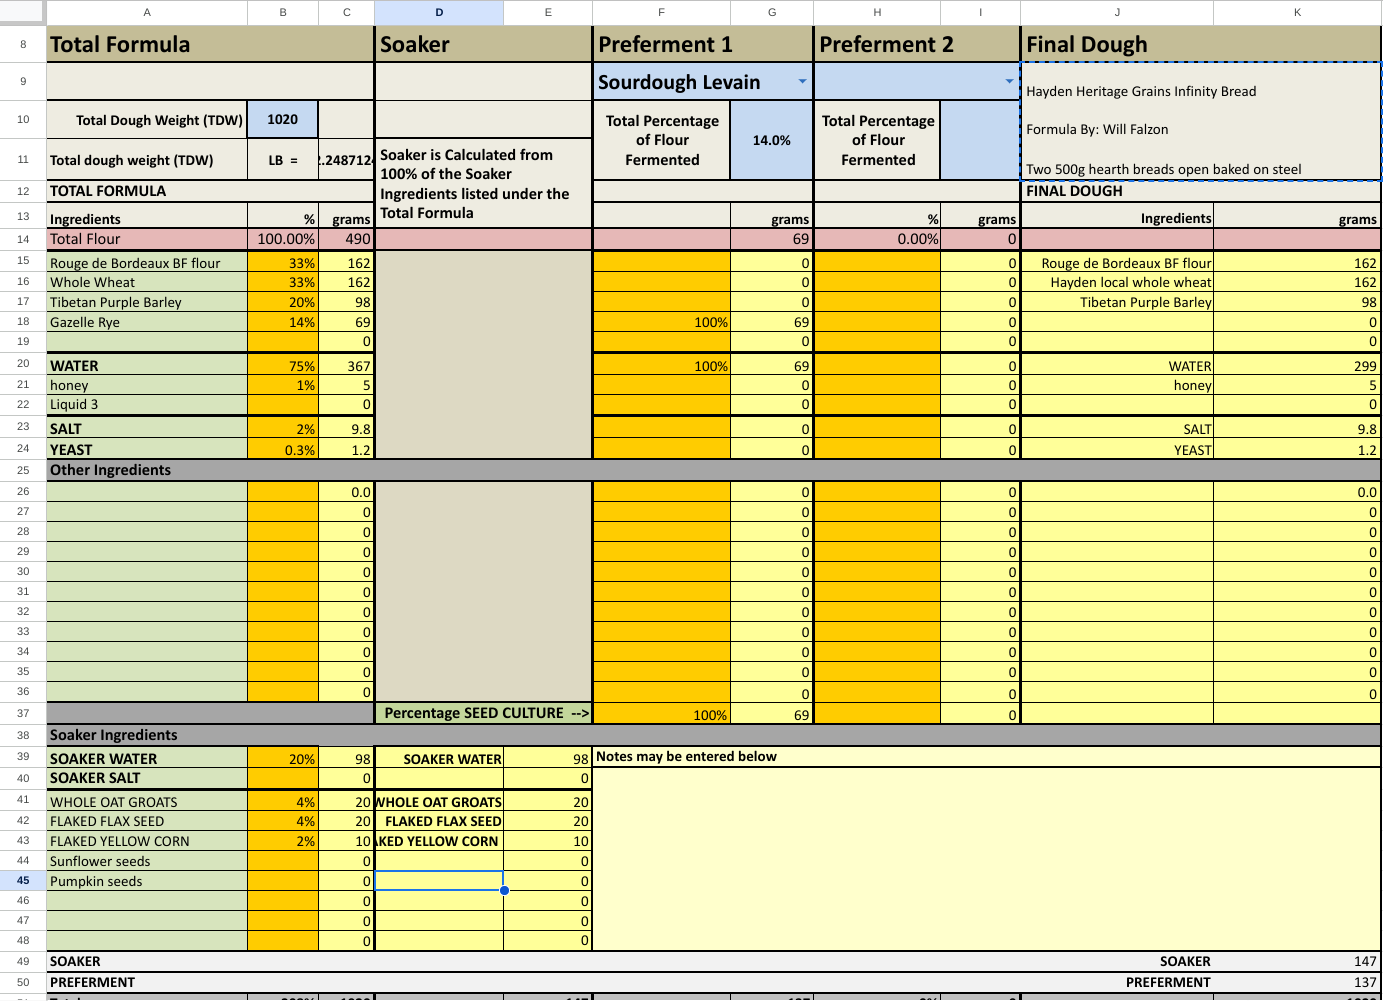1383x1001 pixels.
Task: Click the fill handle on the selected cell
Action: (505, 890)
